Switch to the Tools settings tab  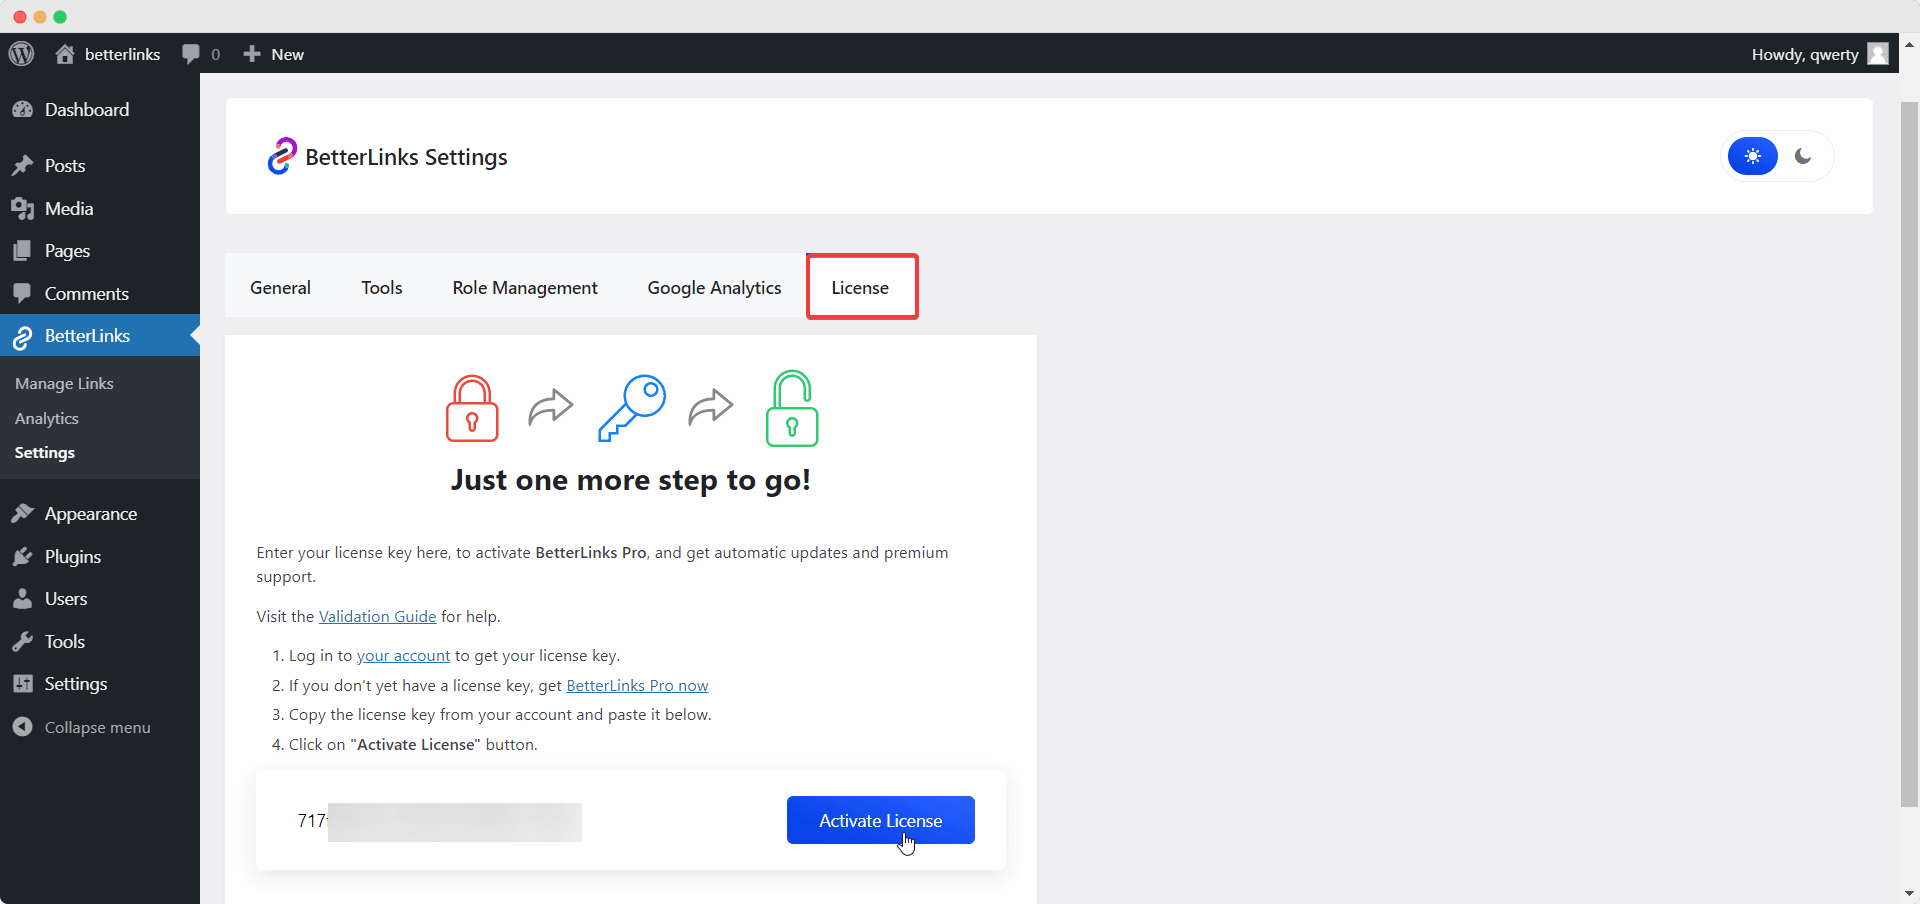(x=382, y=288)
